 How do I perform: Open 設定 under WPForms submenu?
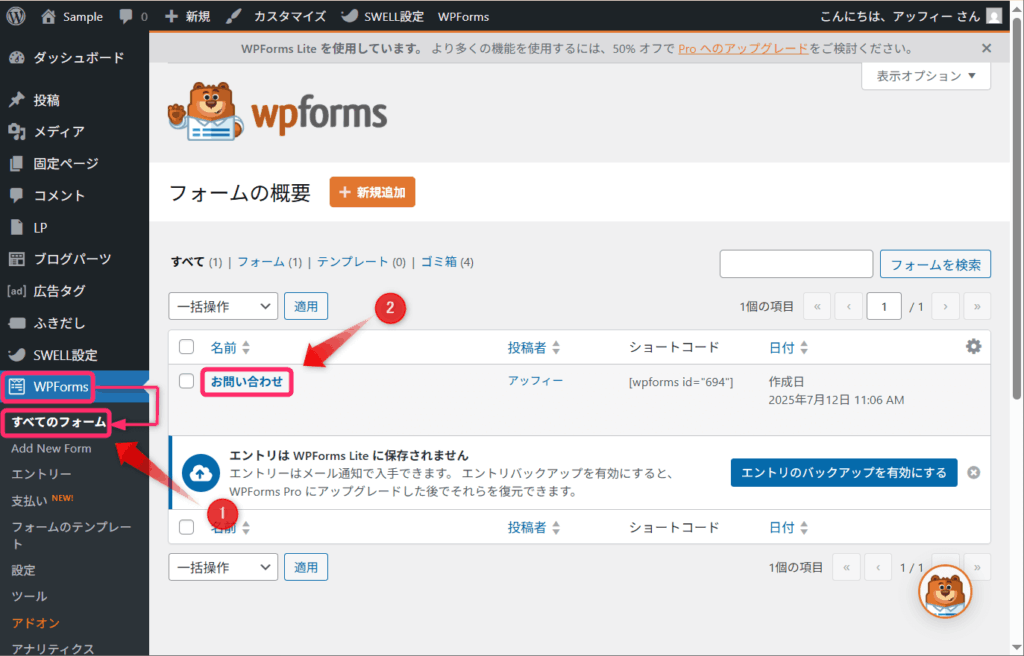pos(24,570)
